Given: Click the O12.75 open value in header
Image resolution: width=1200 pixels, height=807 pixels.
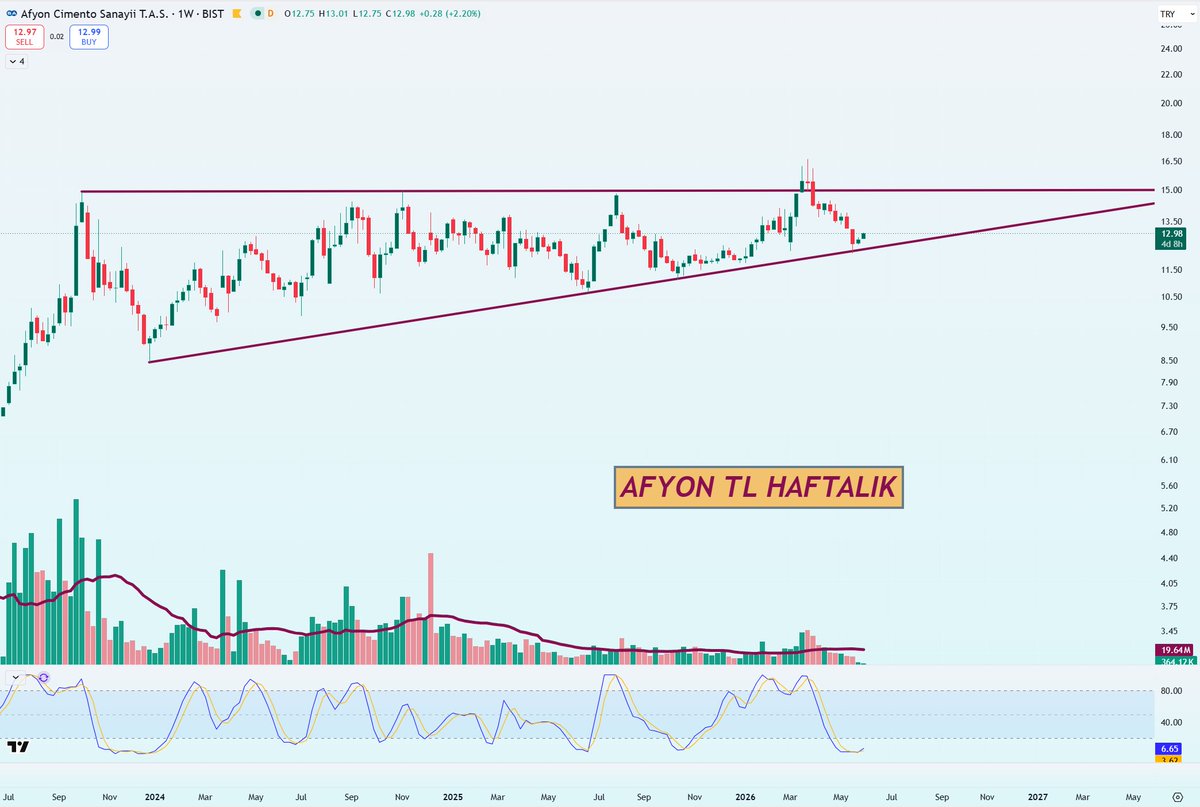Looking at the screenshot, I should click(x=301, y=14).
